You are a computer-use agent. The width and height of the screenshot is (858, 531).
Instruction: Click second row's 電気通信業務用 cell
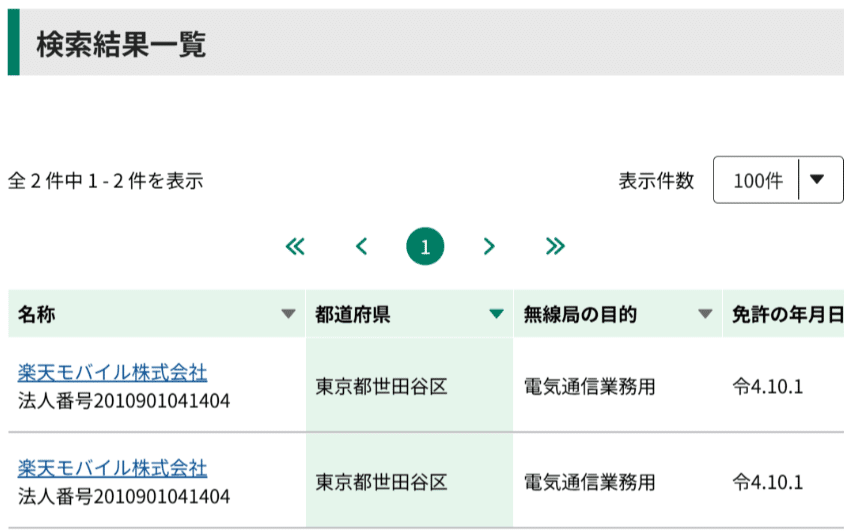pyautogui.click(x=590, y=481)
